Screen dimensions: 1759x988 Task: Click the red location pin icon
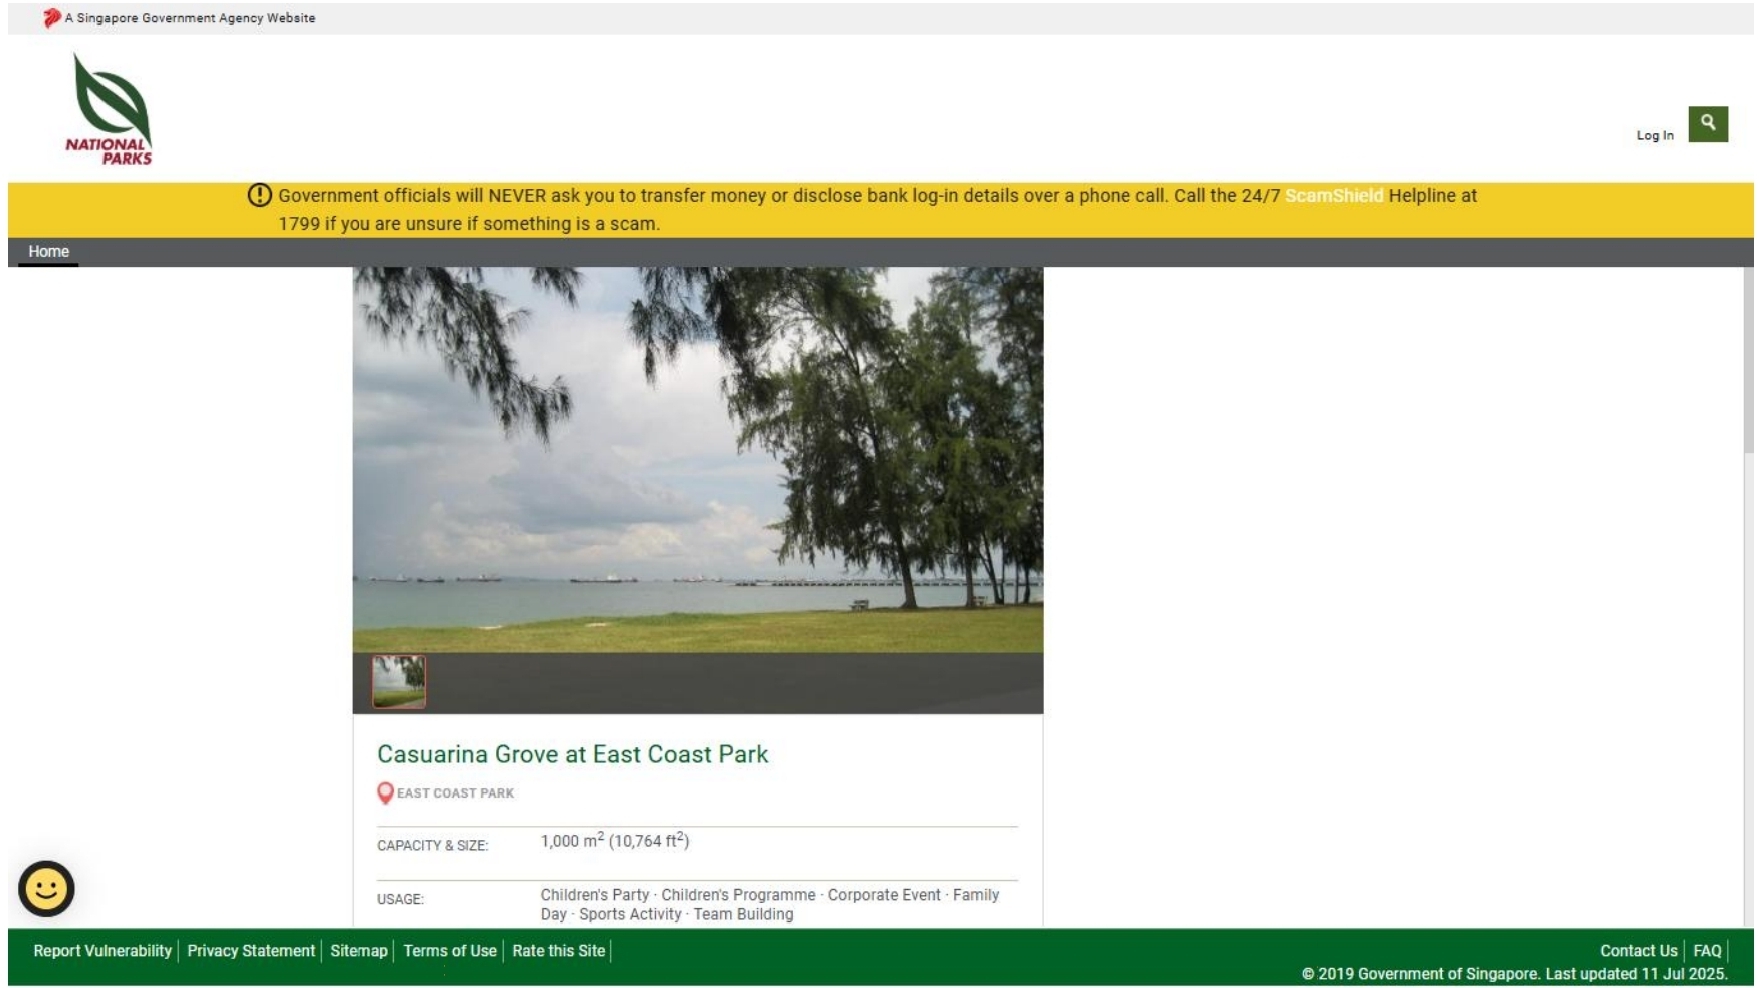pyautogui.click(x=385, y=793)
